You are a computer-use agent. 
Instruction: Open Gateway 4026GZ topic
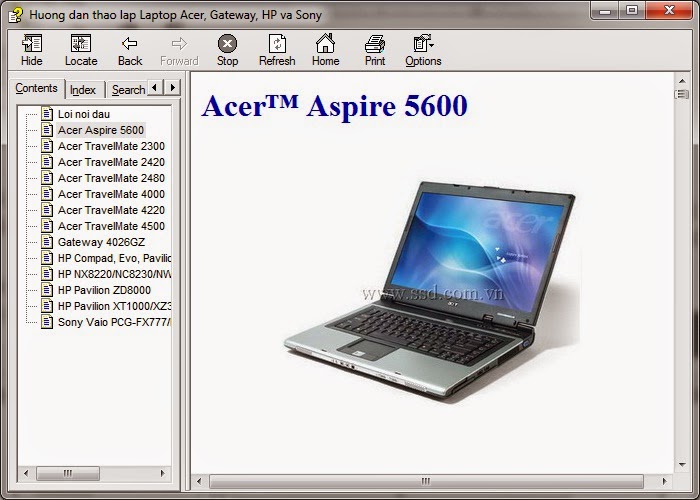pyautogui.click(x=101, y=242)
